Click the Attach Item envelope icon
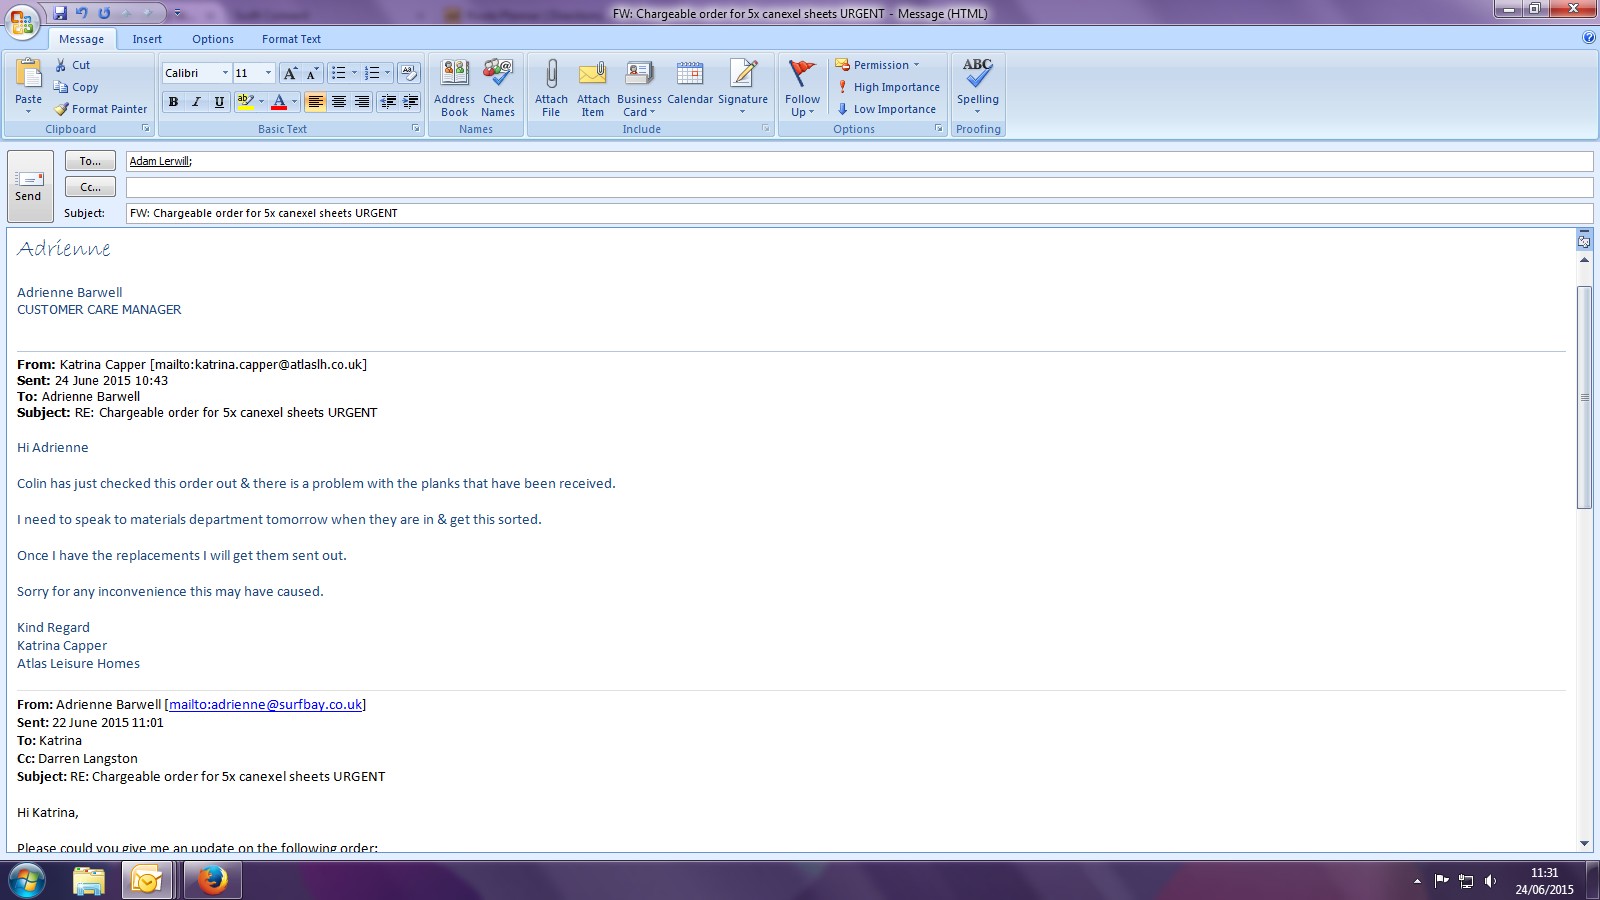This screenshot has height=900, width=1600. tap(593, 75)
